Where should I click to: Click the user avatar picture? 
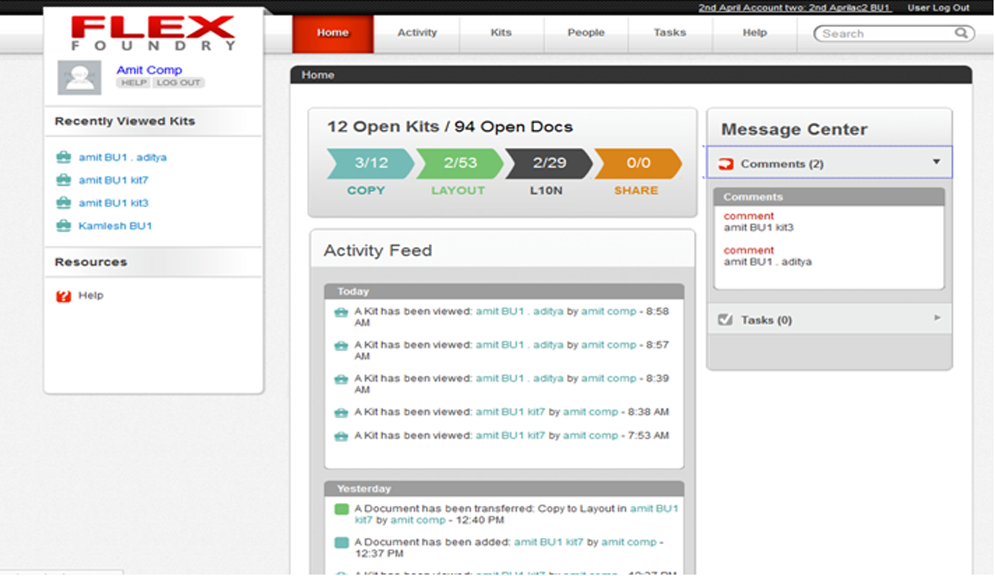79,77
